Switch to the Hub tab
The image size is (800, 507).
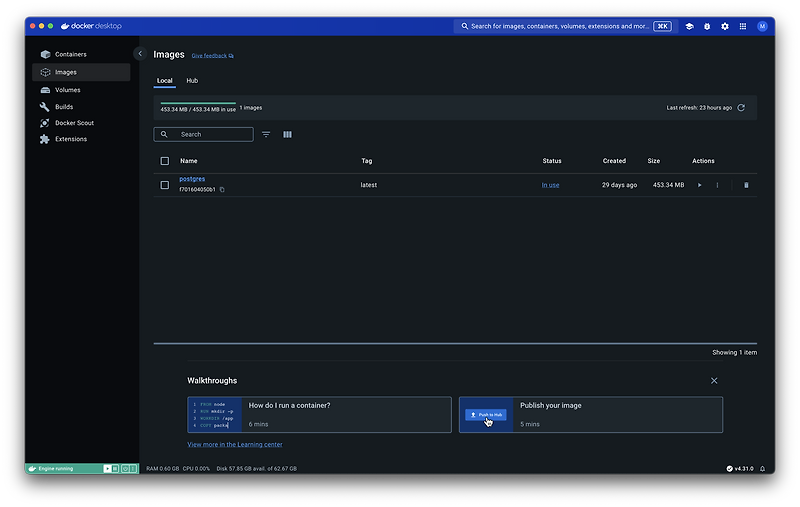pos(192,81)
